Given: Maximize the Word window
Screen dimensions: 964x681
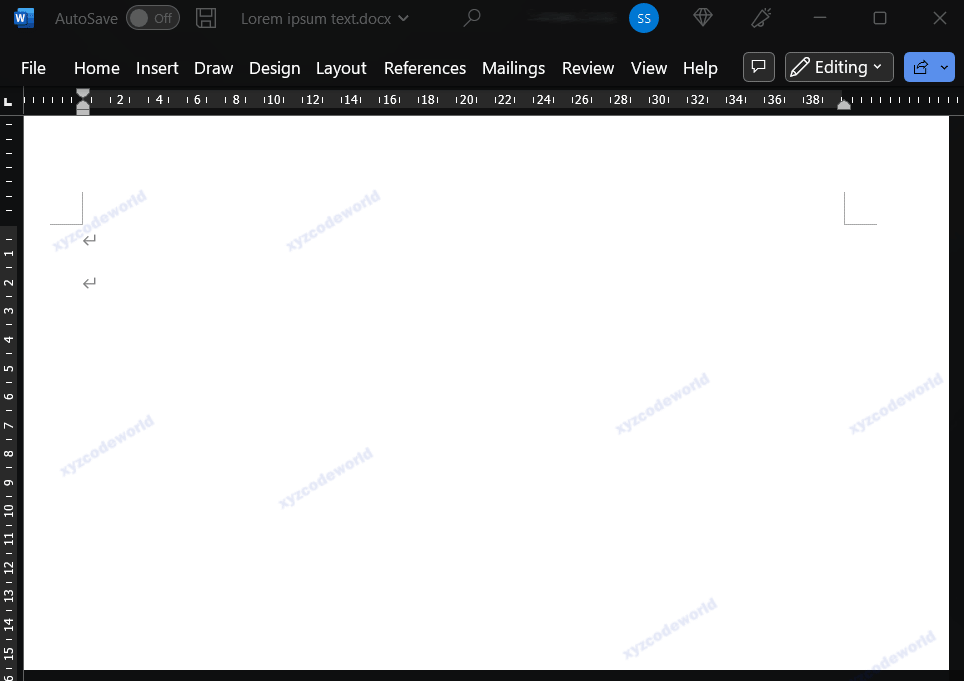Looking at the screenshot, I should pyautogui.click(x=880, y=18).
